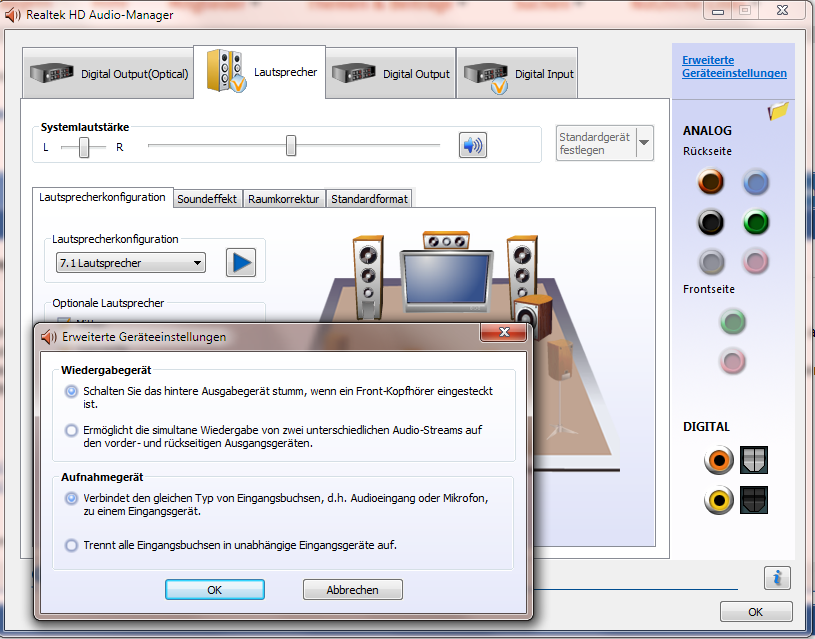This screenshot has width=815, height=639.
Task: Open the 7.1 Lautsprecher configuration dropdown
Action: pos(130,263)
